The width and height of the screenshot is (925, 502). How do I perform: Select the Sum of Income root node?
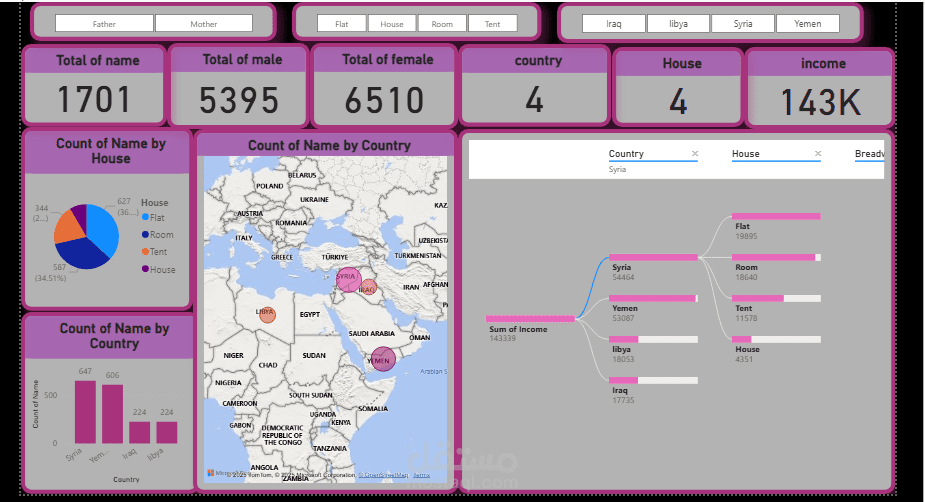530,319
